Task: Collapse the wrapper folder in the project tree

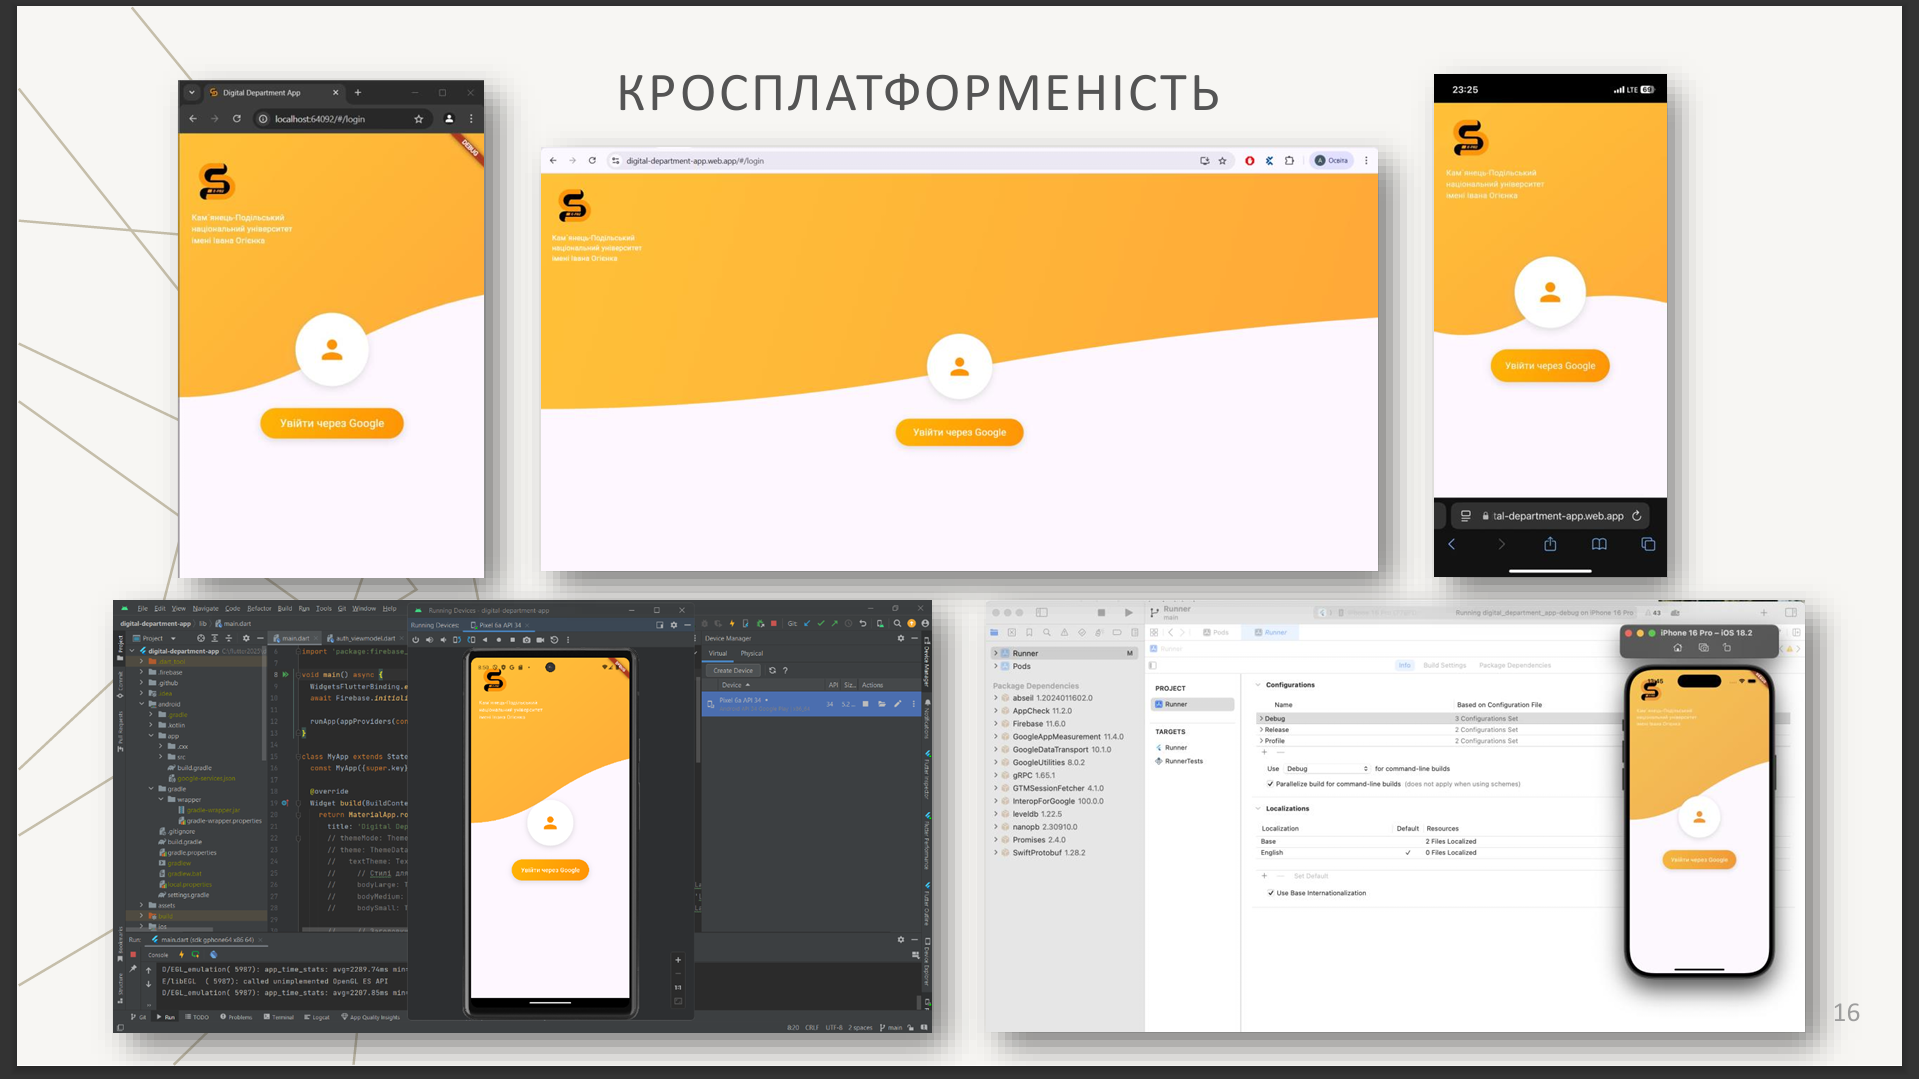Action: 161,799
